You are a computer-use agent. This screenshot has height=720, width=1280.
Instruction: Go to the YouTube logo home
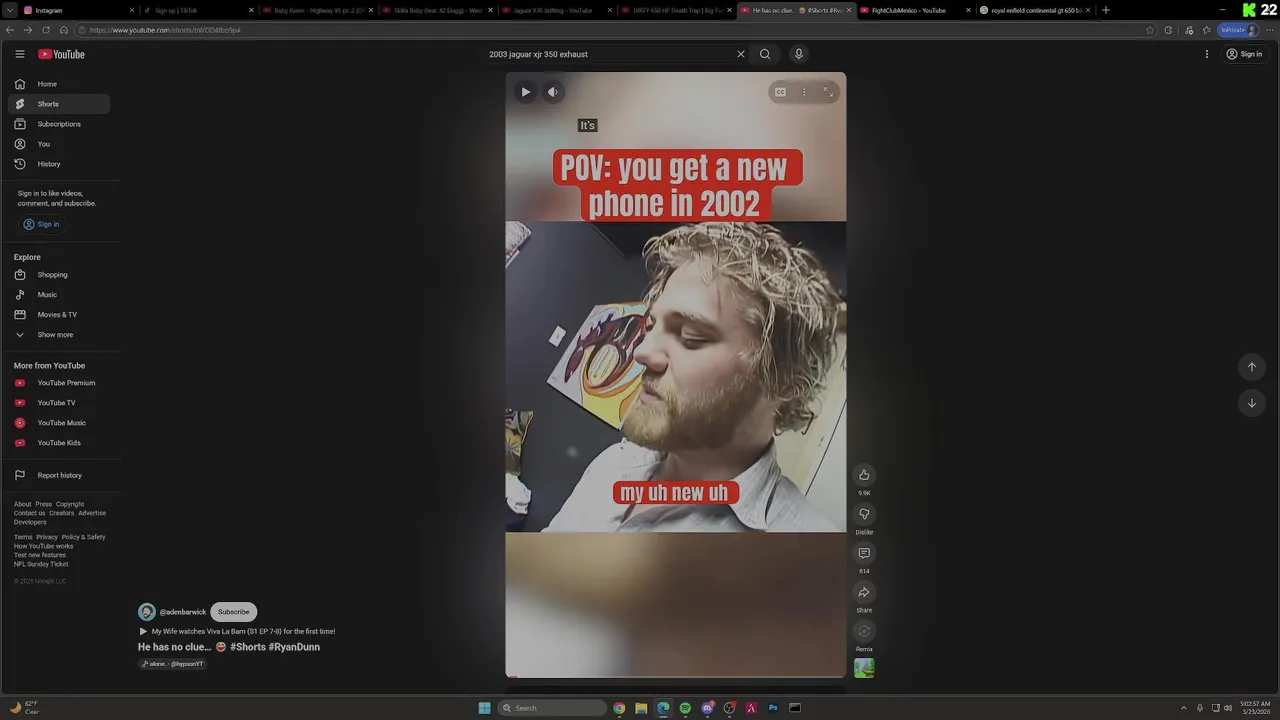click(x=61, y=54)
